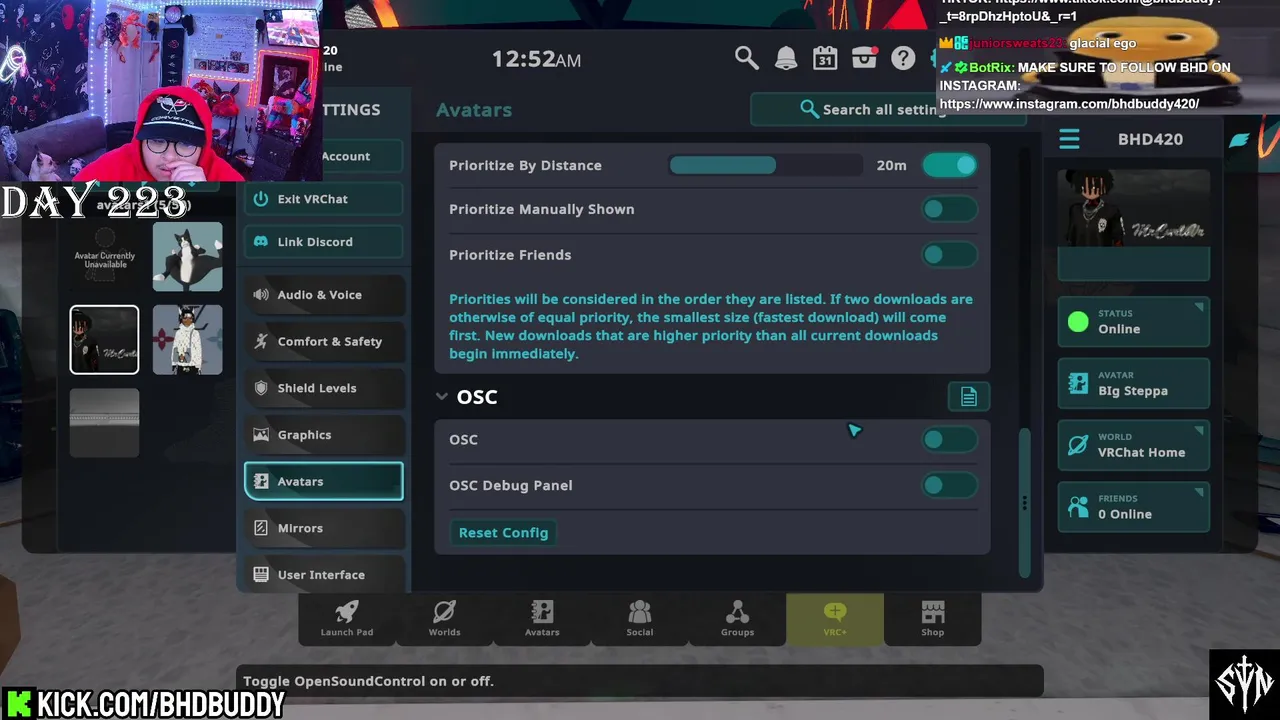Open the Avatar Big Steppa dropdown
This screenshot has height=720, width=1280.
point(1133,384)
